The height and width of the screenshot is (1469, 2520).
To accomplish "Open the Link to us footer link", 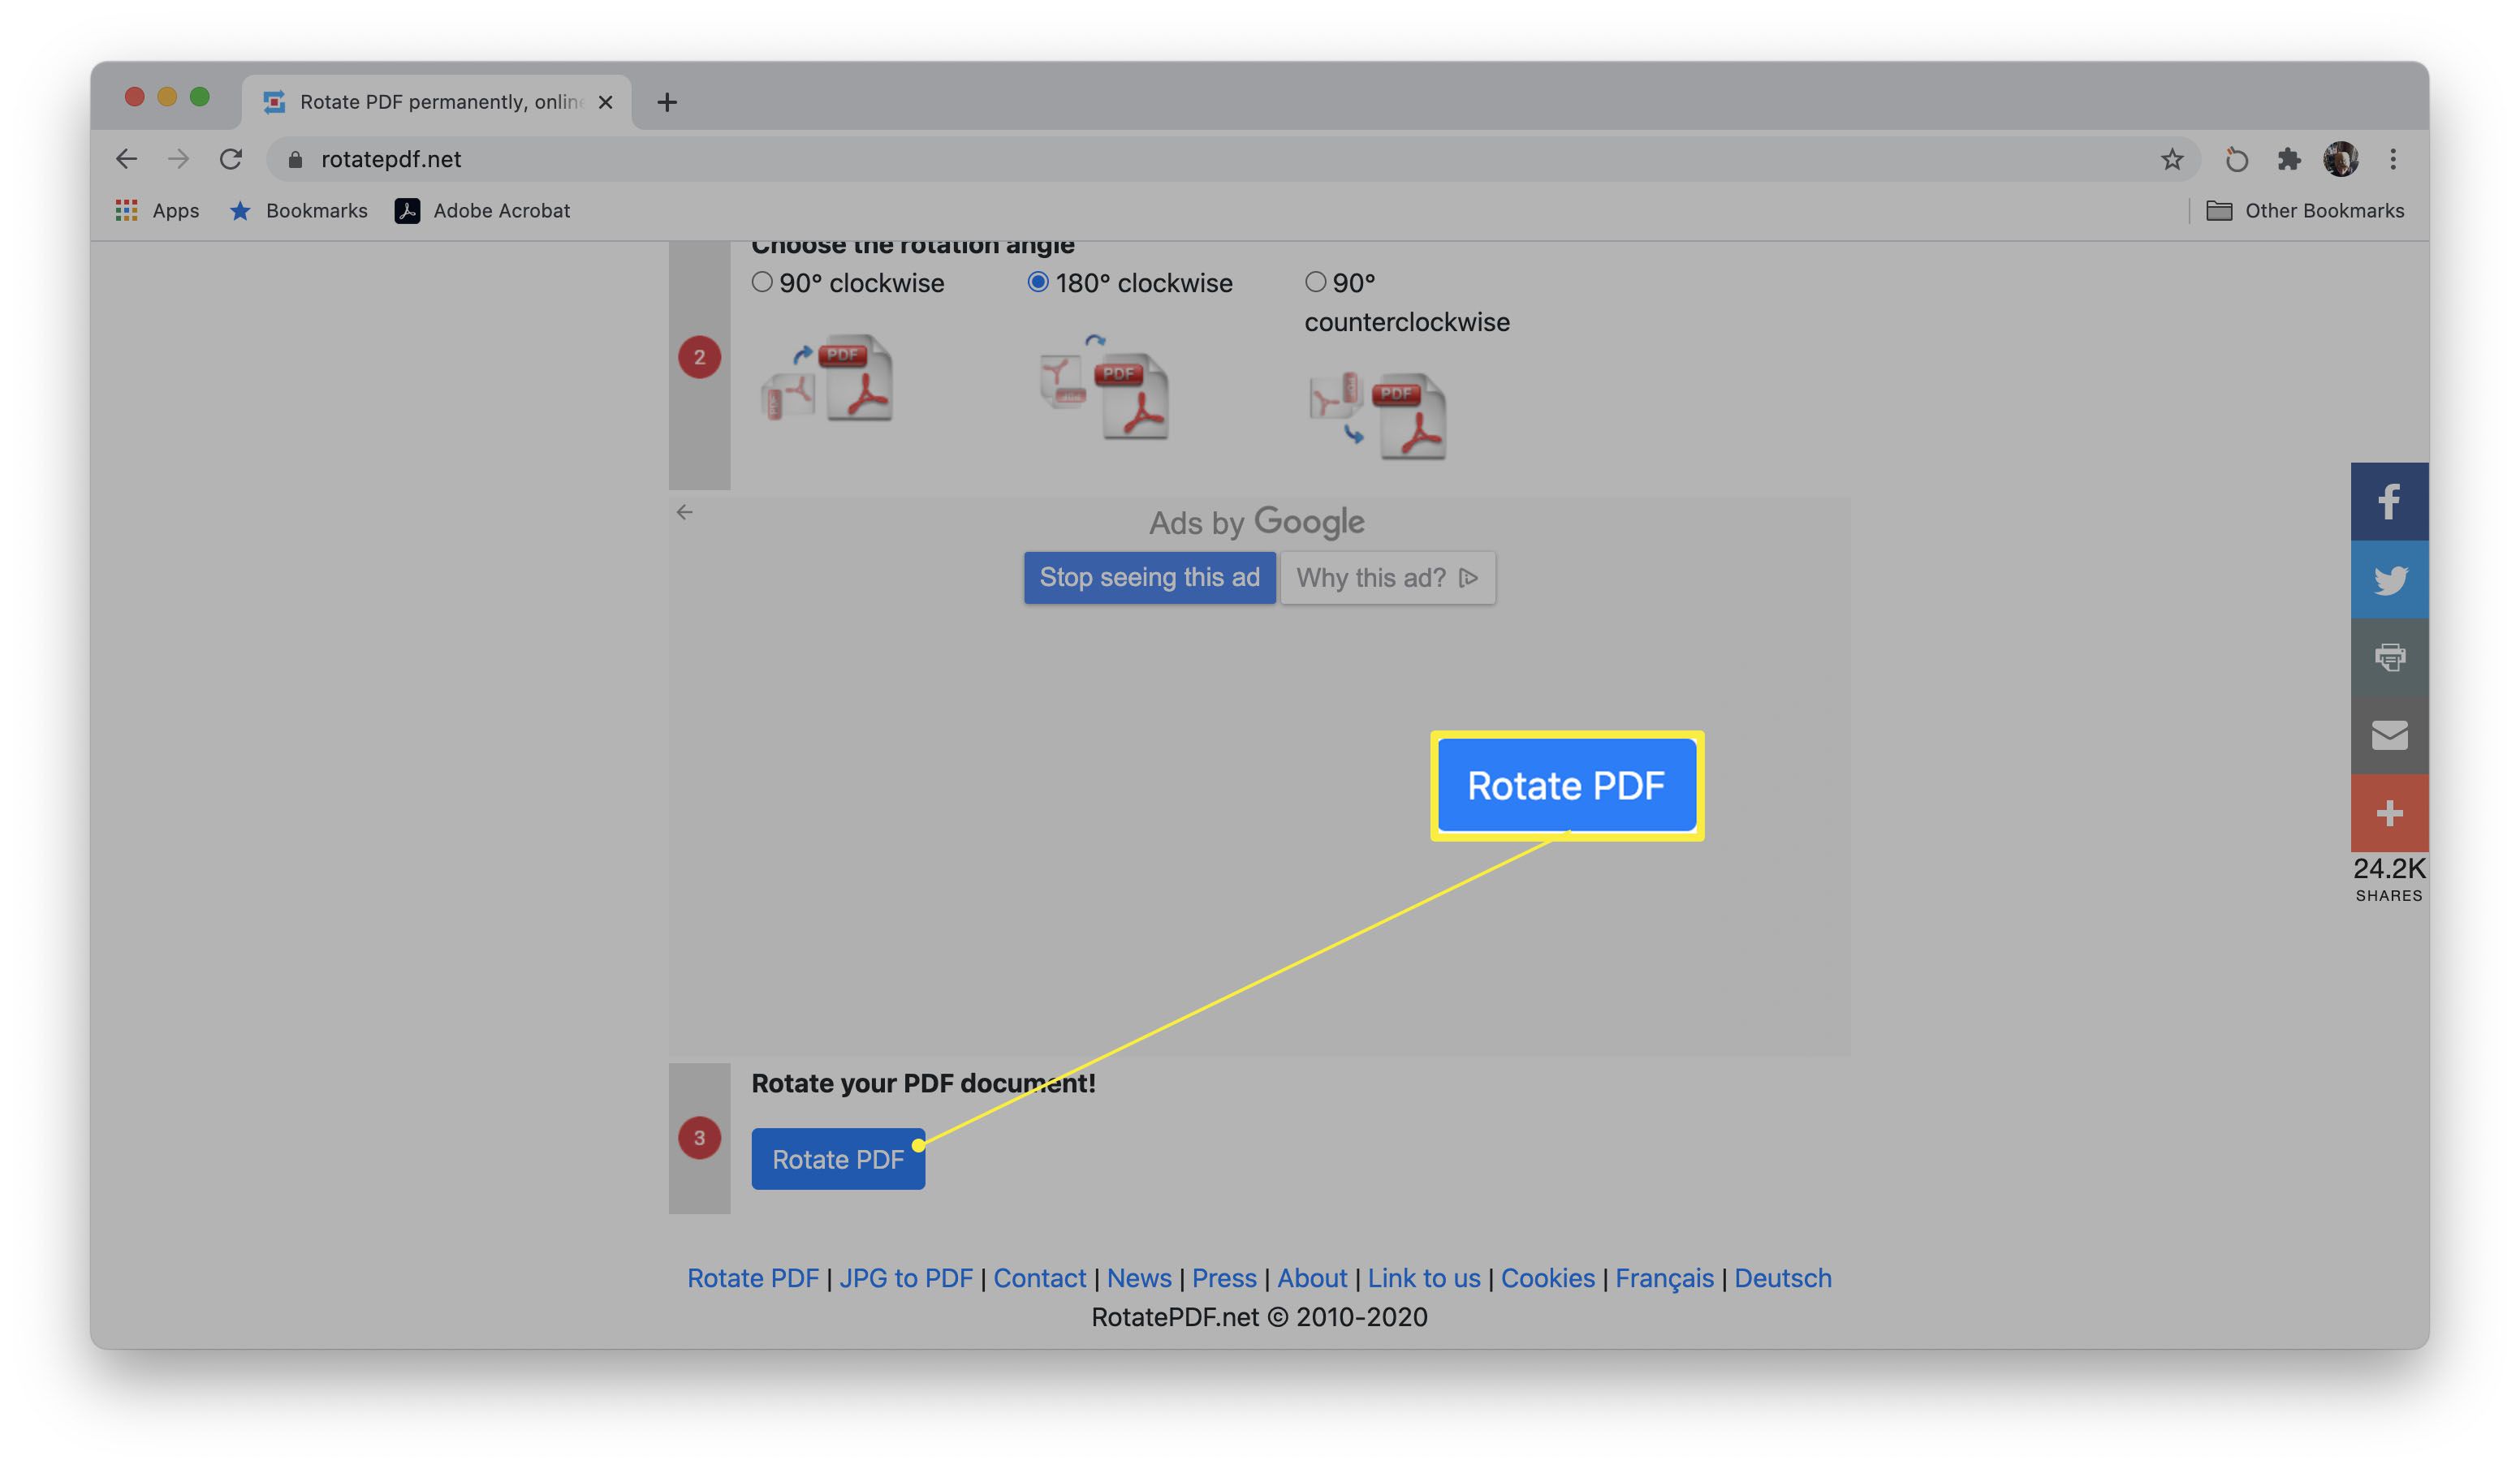I will (x=1424, y=1278).
